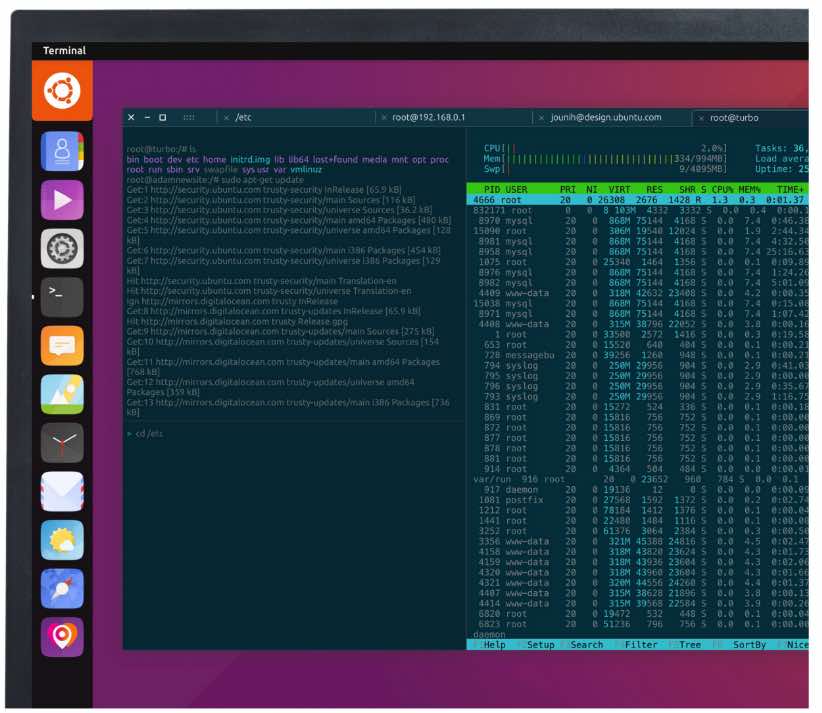Click the 'sudo apt-get update' command line
Image resolution: width=822 pixels, height=713 pixels.
click(215, 180)
